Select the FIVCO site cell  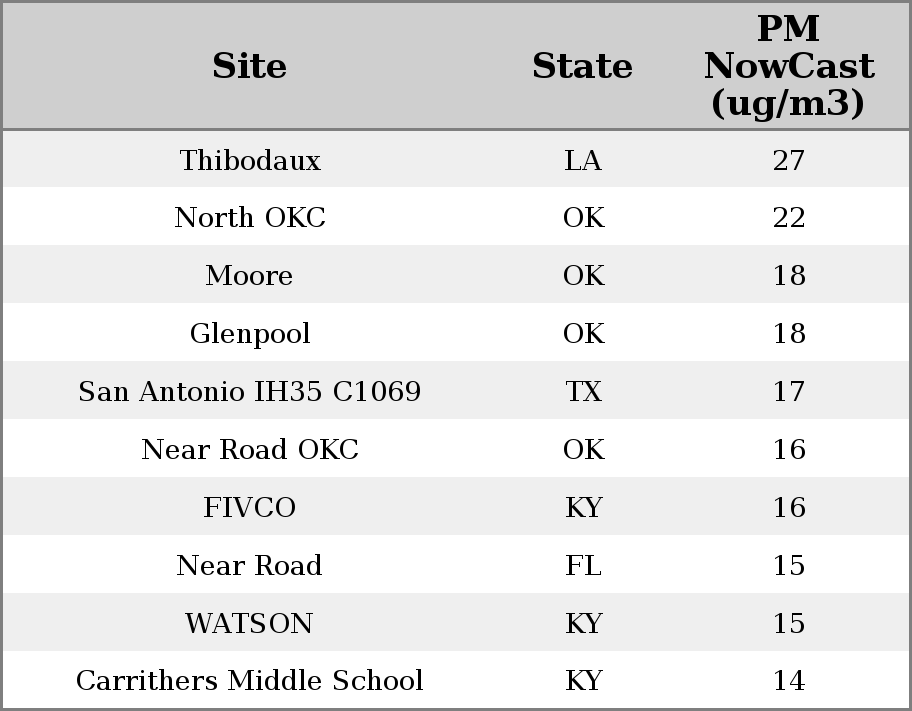[x=250, y=508]
